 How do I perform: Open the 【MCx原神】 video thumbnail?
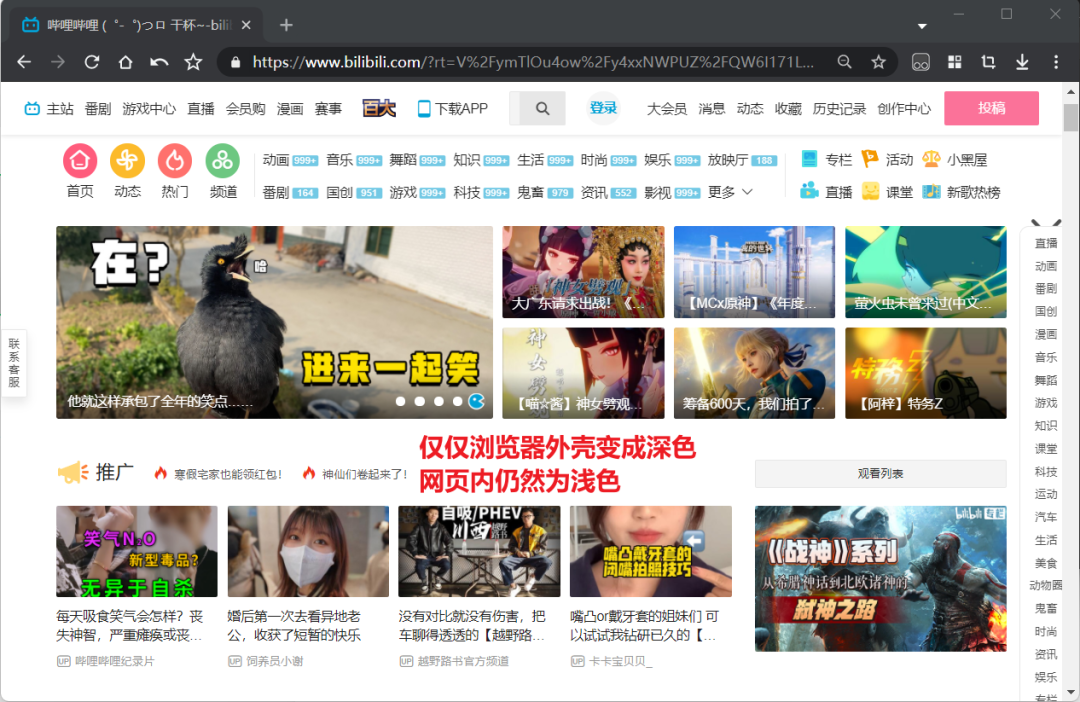(754, 271)
